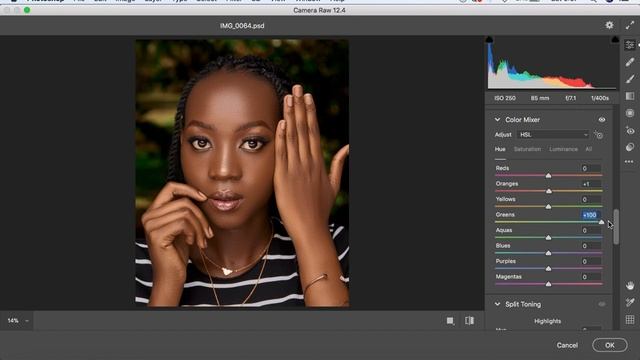Click the Greens +100 value field
Viewport: 640px width, 360px height.
point(591,215)
